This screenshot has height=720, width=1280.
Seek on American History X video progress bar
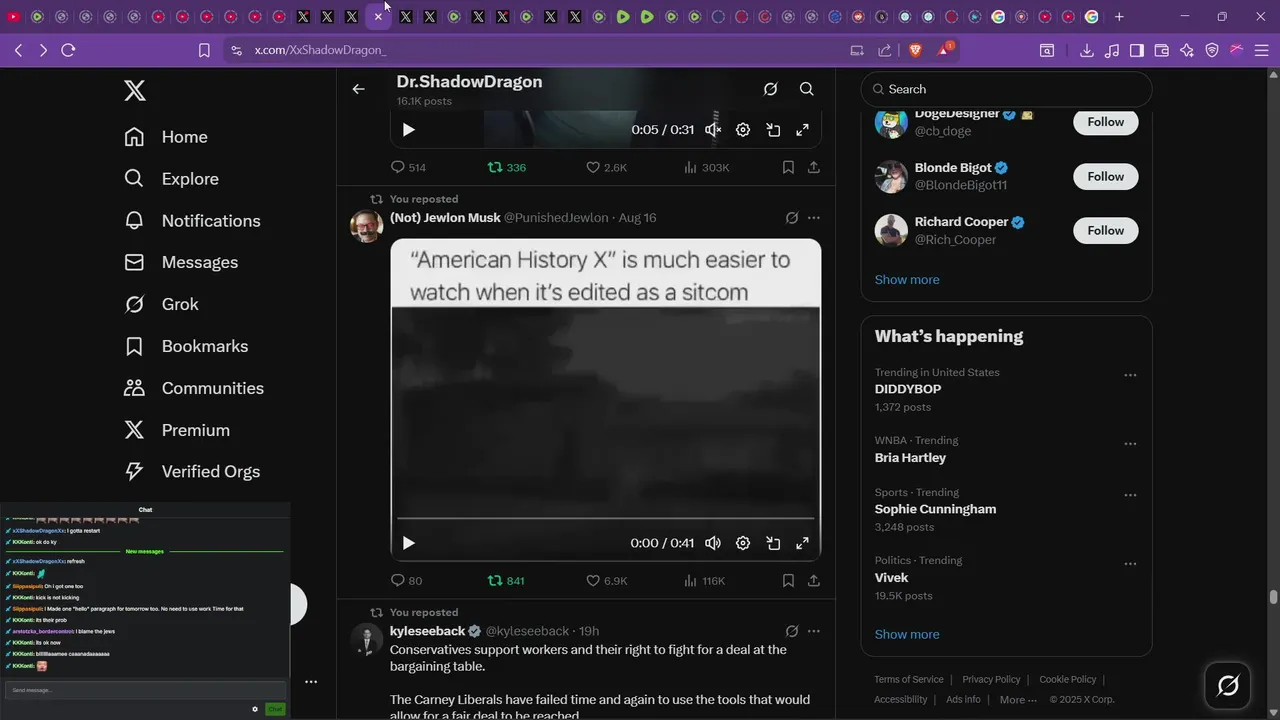(605, 519)
